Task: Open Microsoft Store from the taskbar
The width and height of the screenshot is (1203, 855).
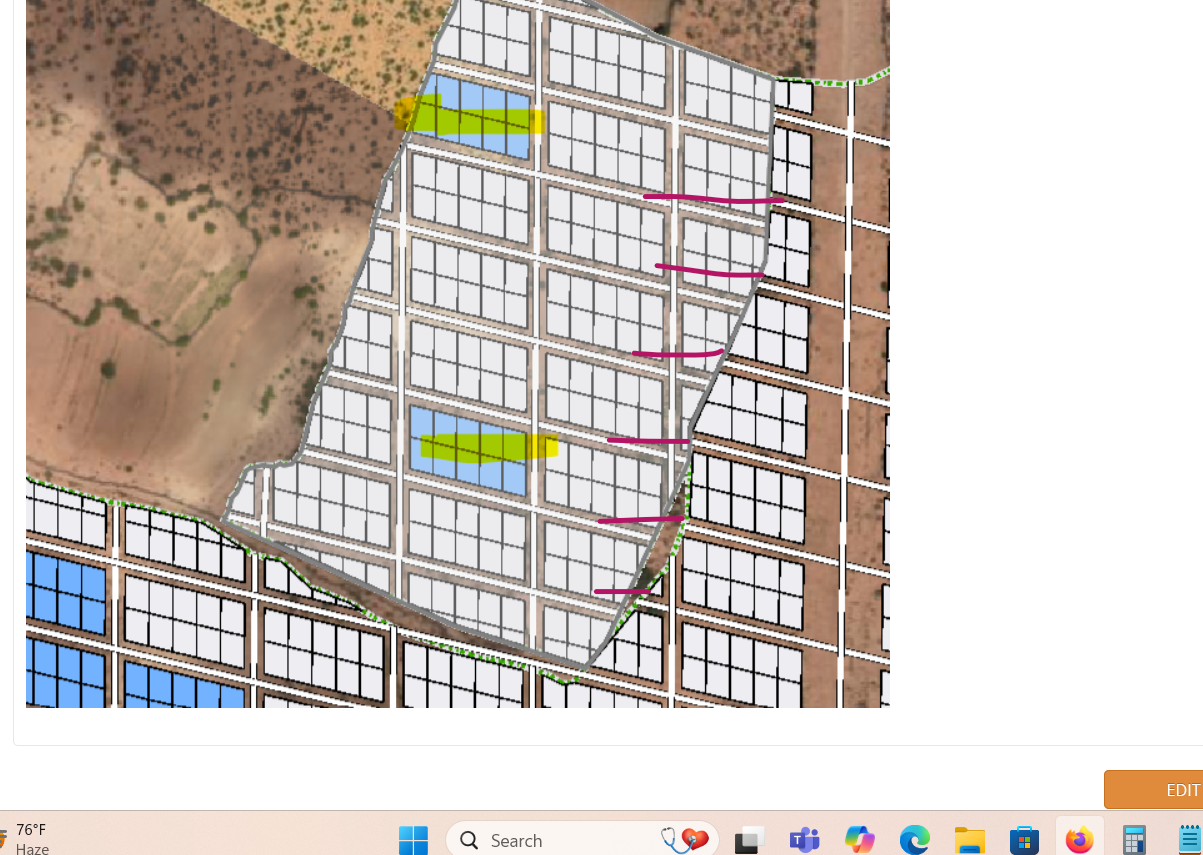Action: pos(1024,840)
